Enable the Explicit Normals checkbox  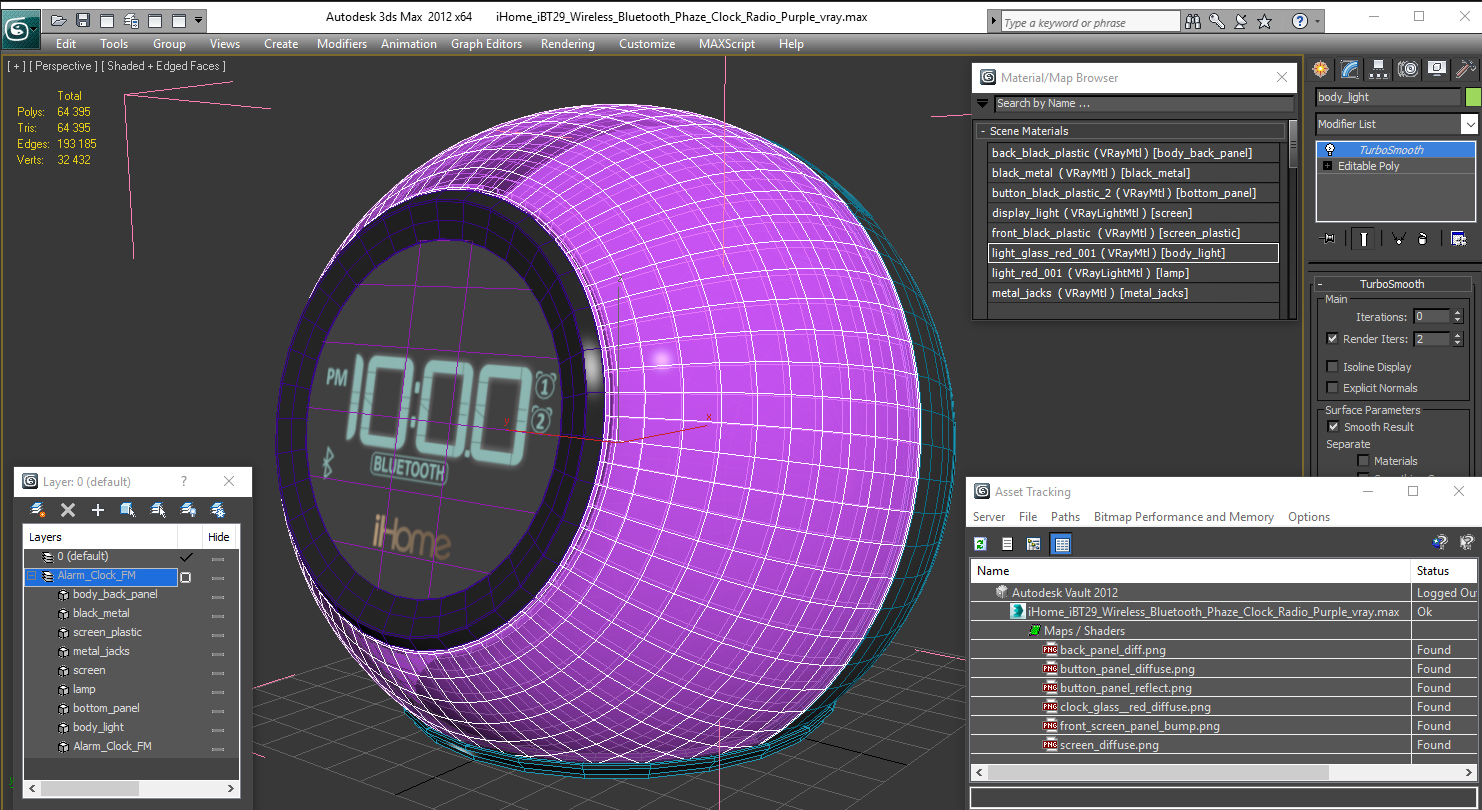tap(1332, 388)
